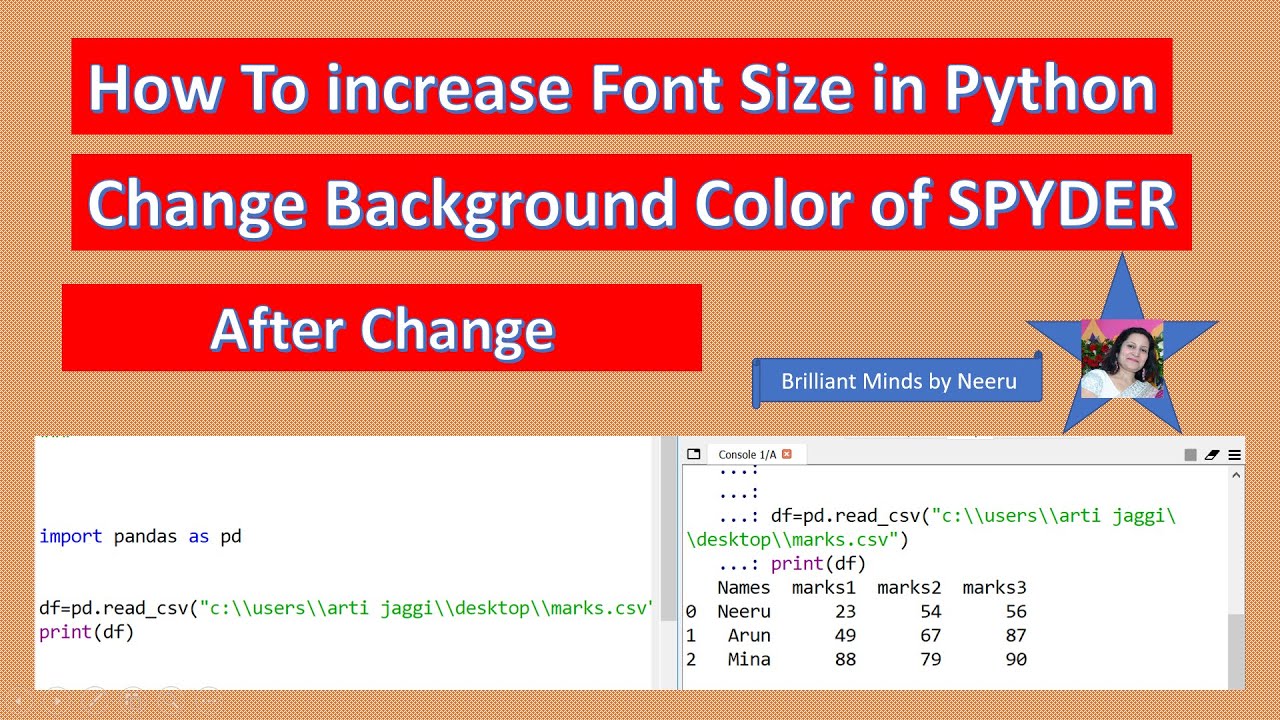Click the 'After Change' heading
The image size is (1280, 720).
382,328
